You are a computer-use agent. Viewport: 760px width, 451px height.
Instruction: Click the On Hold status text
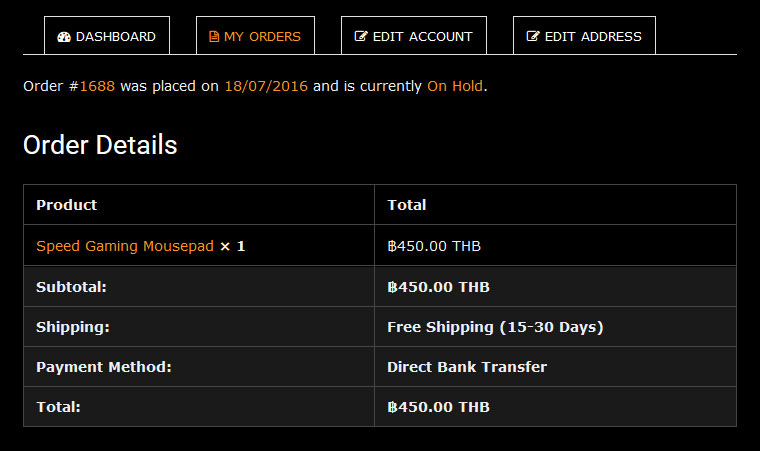click(455, 87)
